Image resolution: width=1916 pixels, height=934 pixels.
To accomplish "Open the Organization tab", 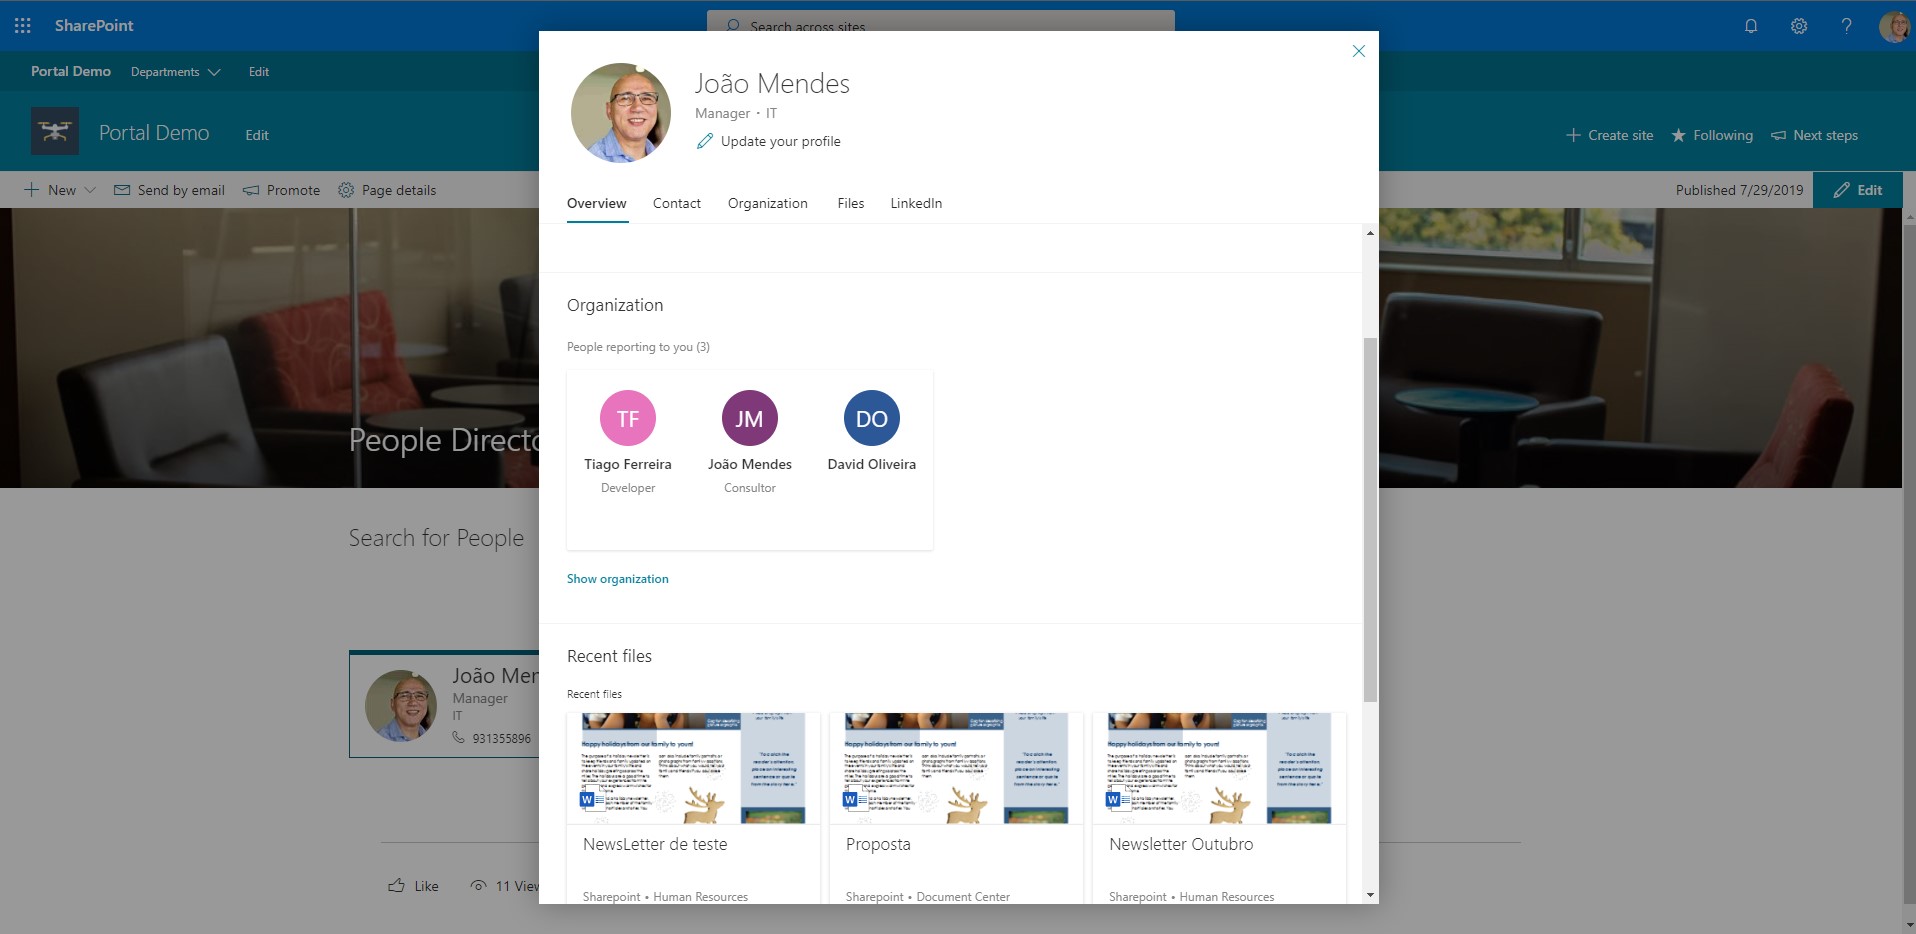I will point(768,203).
